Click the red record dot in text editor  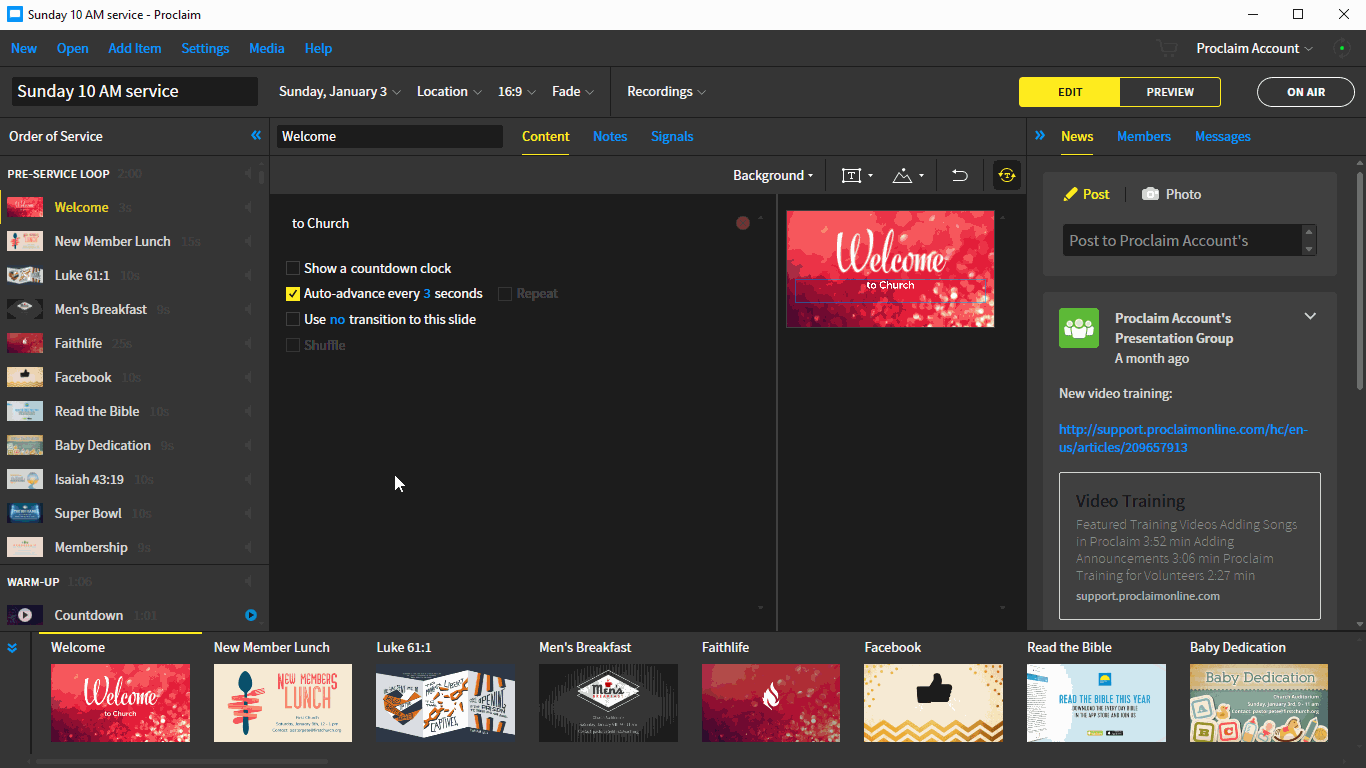click(x=743, y=223)
